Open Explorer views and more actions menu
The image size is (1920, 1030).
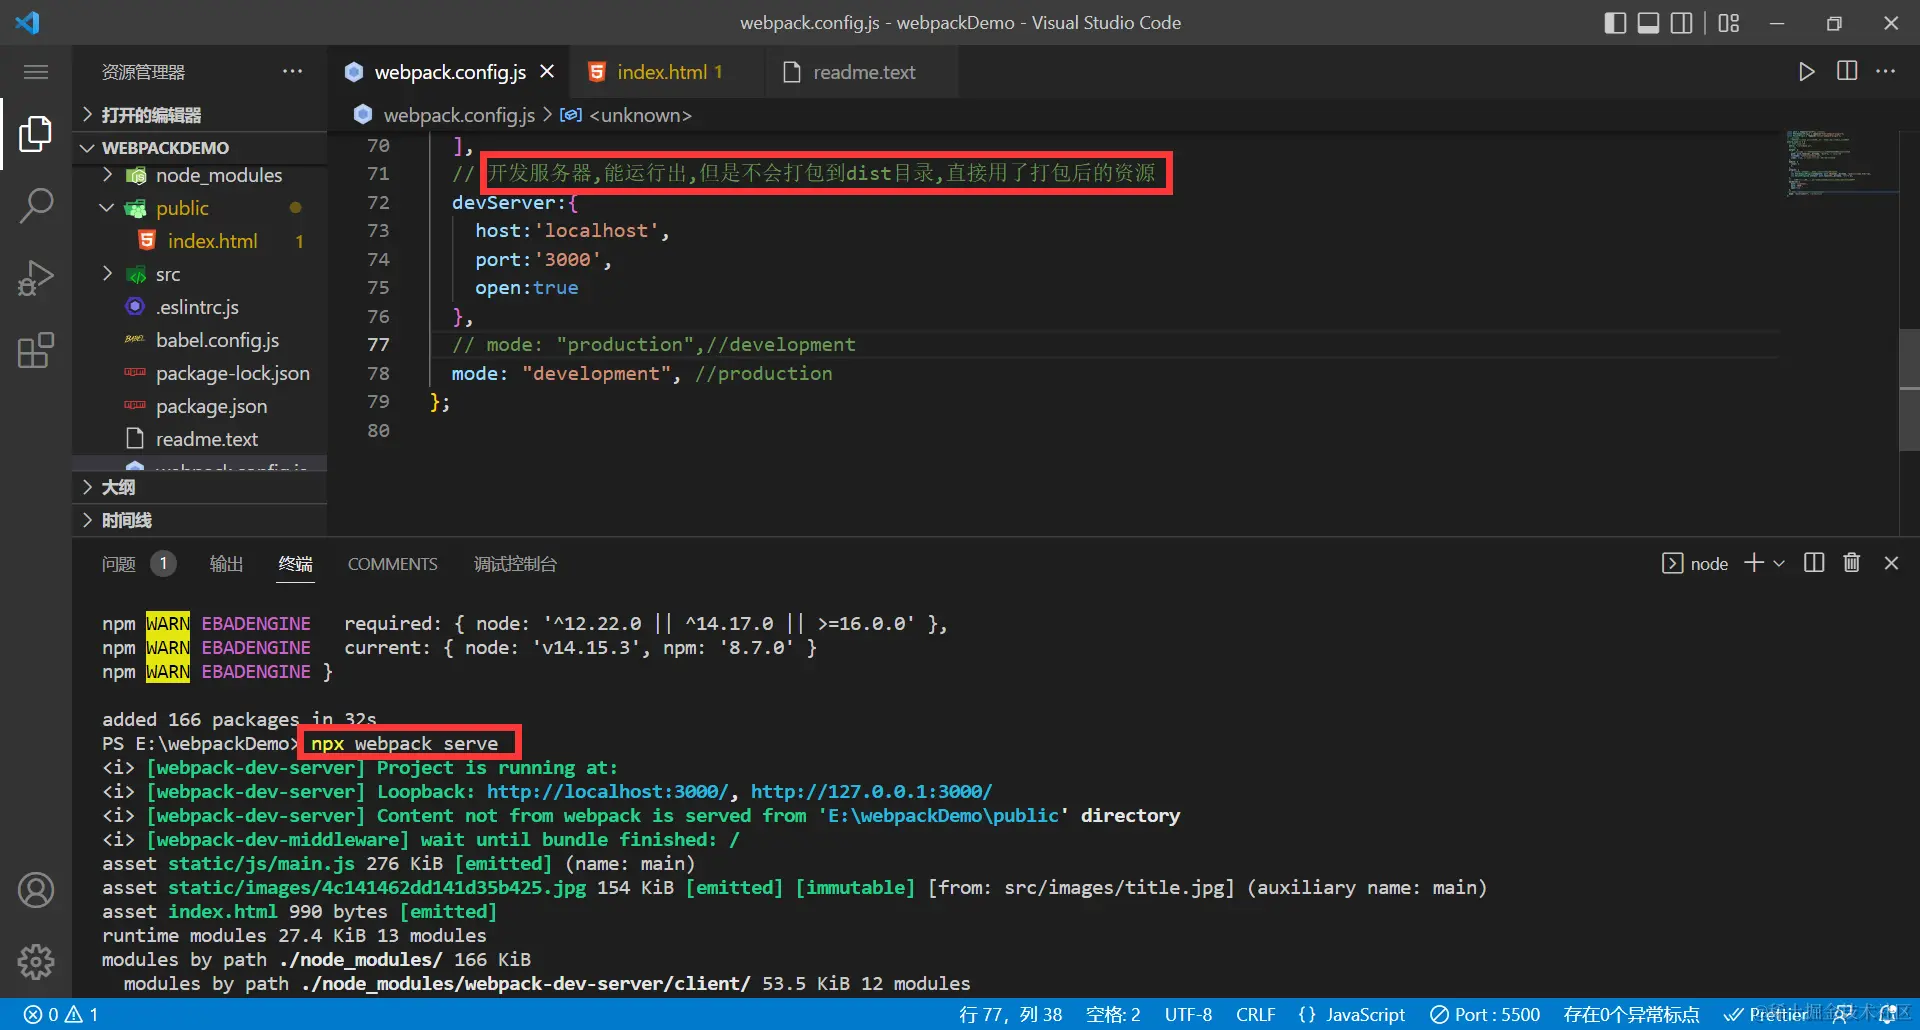[x=292, y=71]
